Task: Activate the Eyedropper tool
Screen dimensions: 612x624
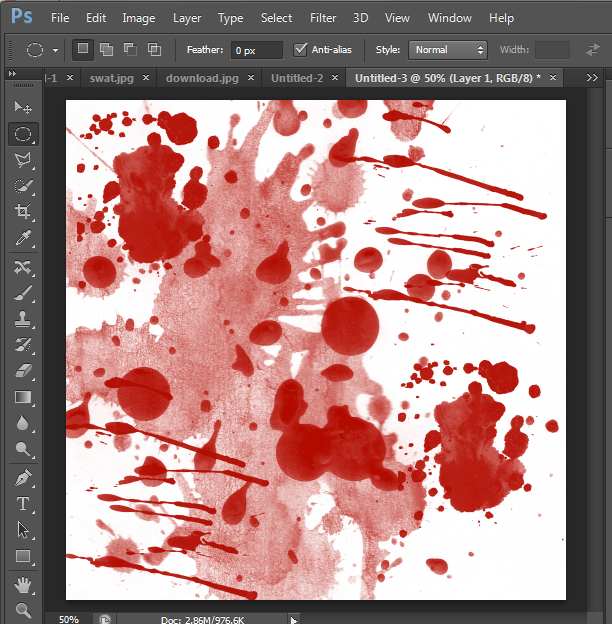Action: pos(22,238)
